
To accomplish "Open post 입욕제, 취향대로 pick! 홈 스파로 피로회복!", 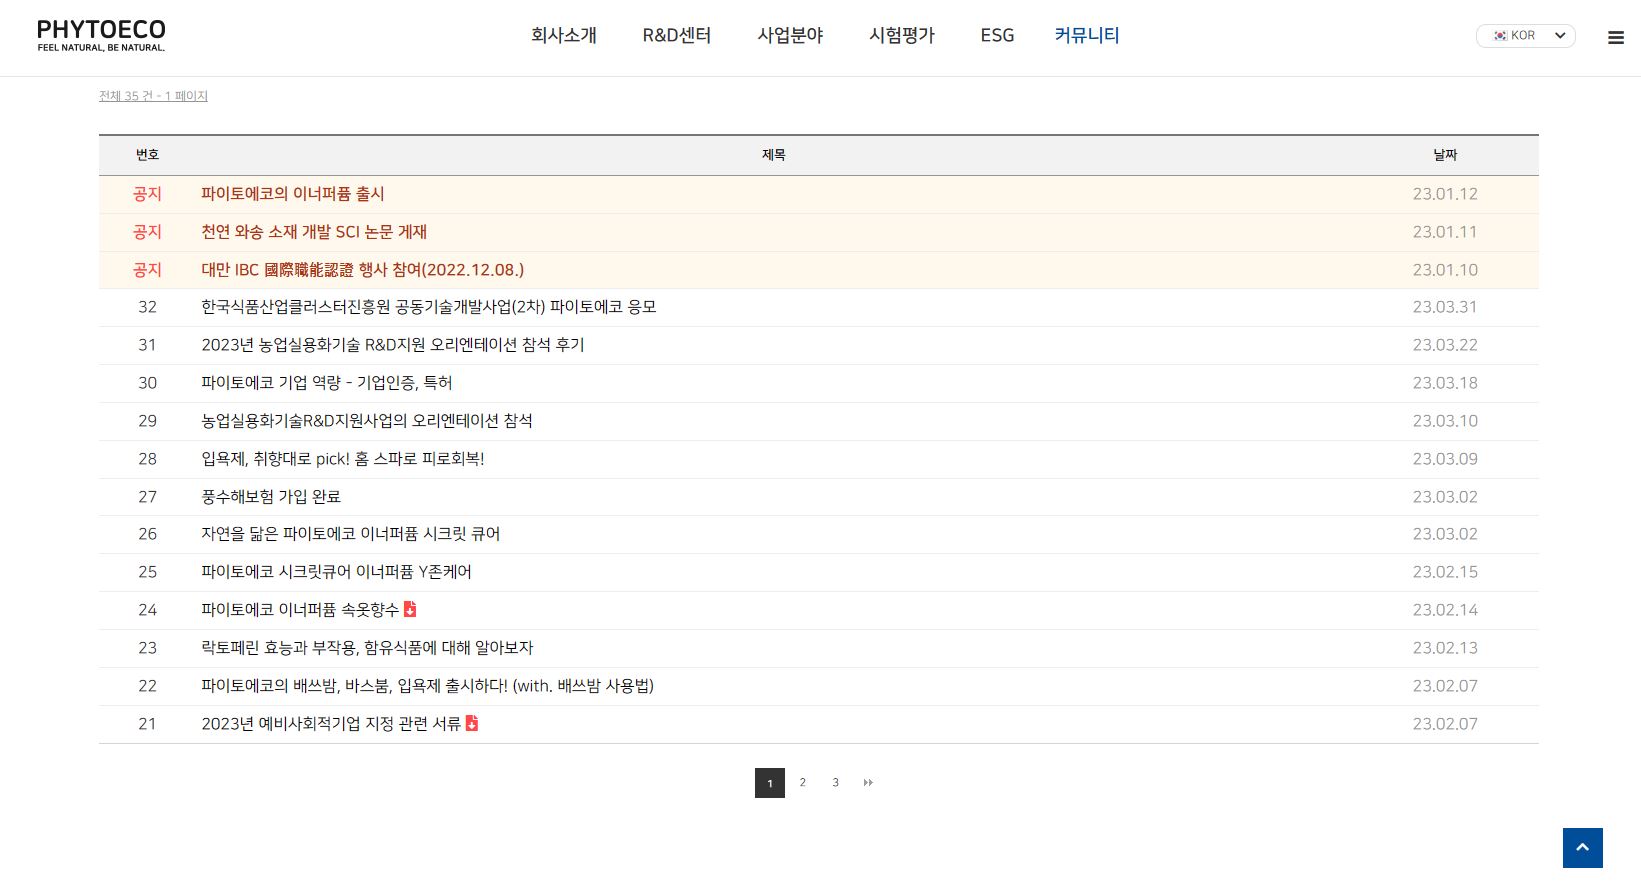I will (343, 459).
